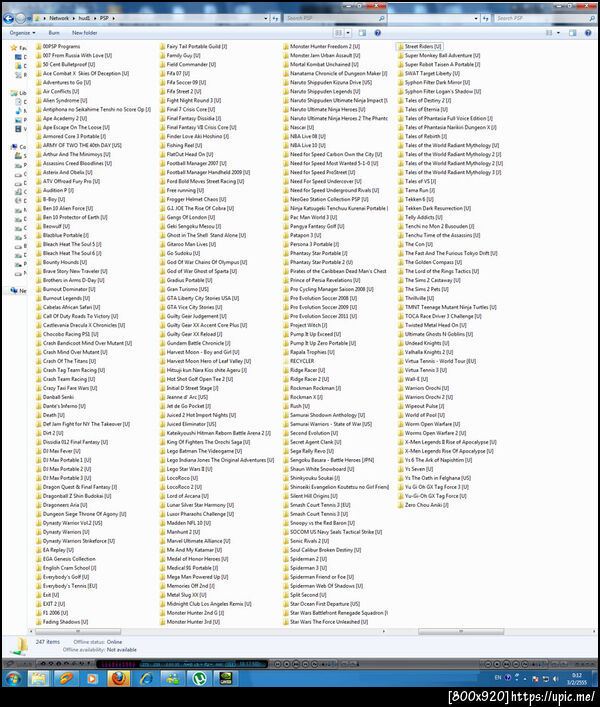Show preview pane in right window
The image size is (600, 707).
coord(573,33)
